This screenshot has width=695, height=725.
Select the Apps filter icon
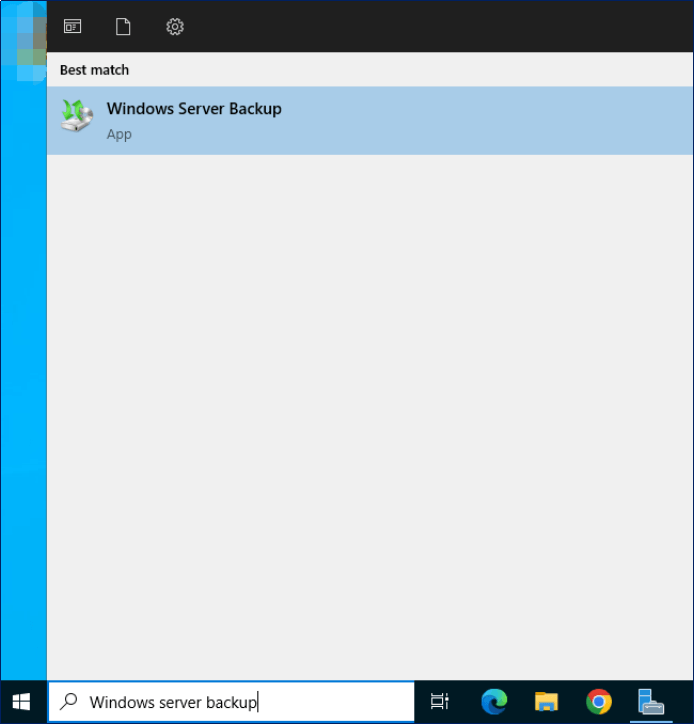coord(73,26)
